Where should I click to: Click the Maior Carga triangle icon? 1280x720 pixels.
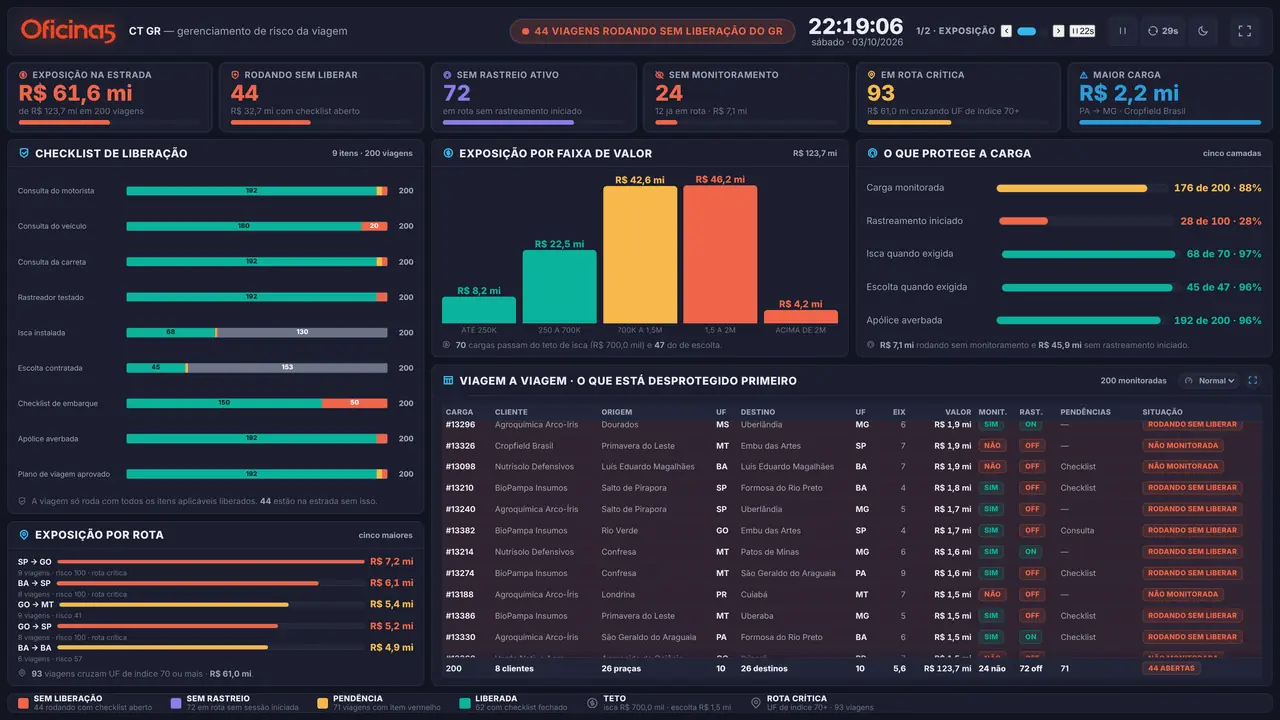(1084, 75)
